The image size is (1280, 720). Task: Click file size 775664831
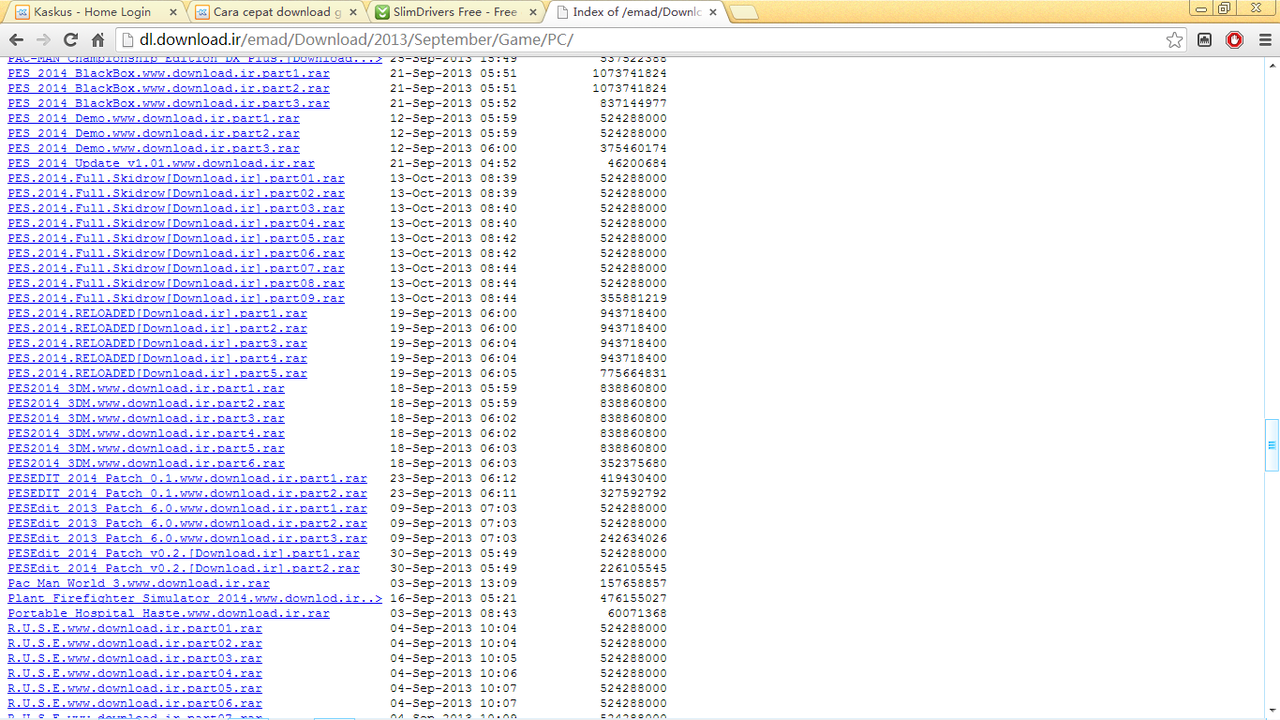click(x=633, y=373)
